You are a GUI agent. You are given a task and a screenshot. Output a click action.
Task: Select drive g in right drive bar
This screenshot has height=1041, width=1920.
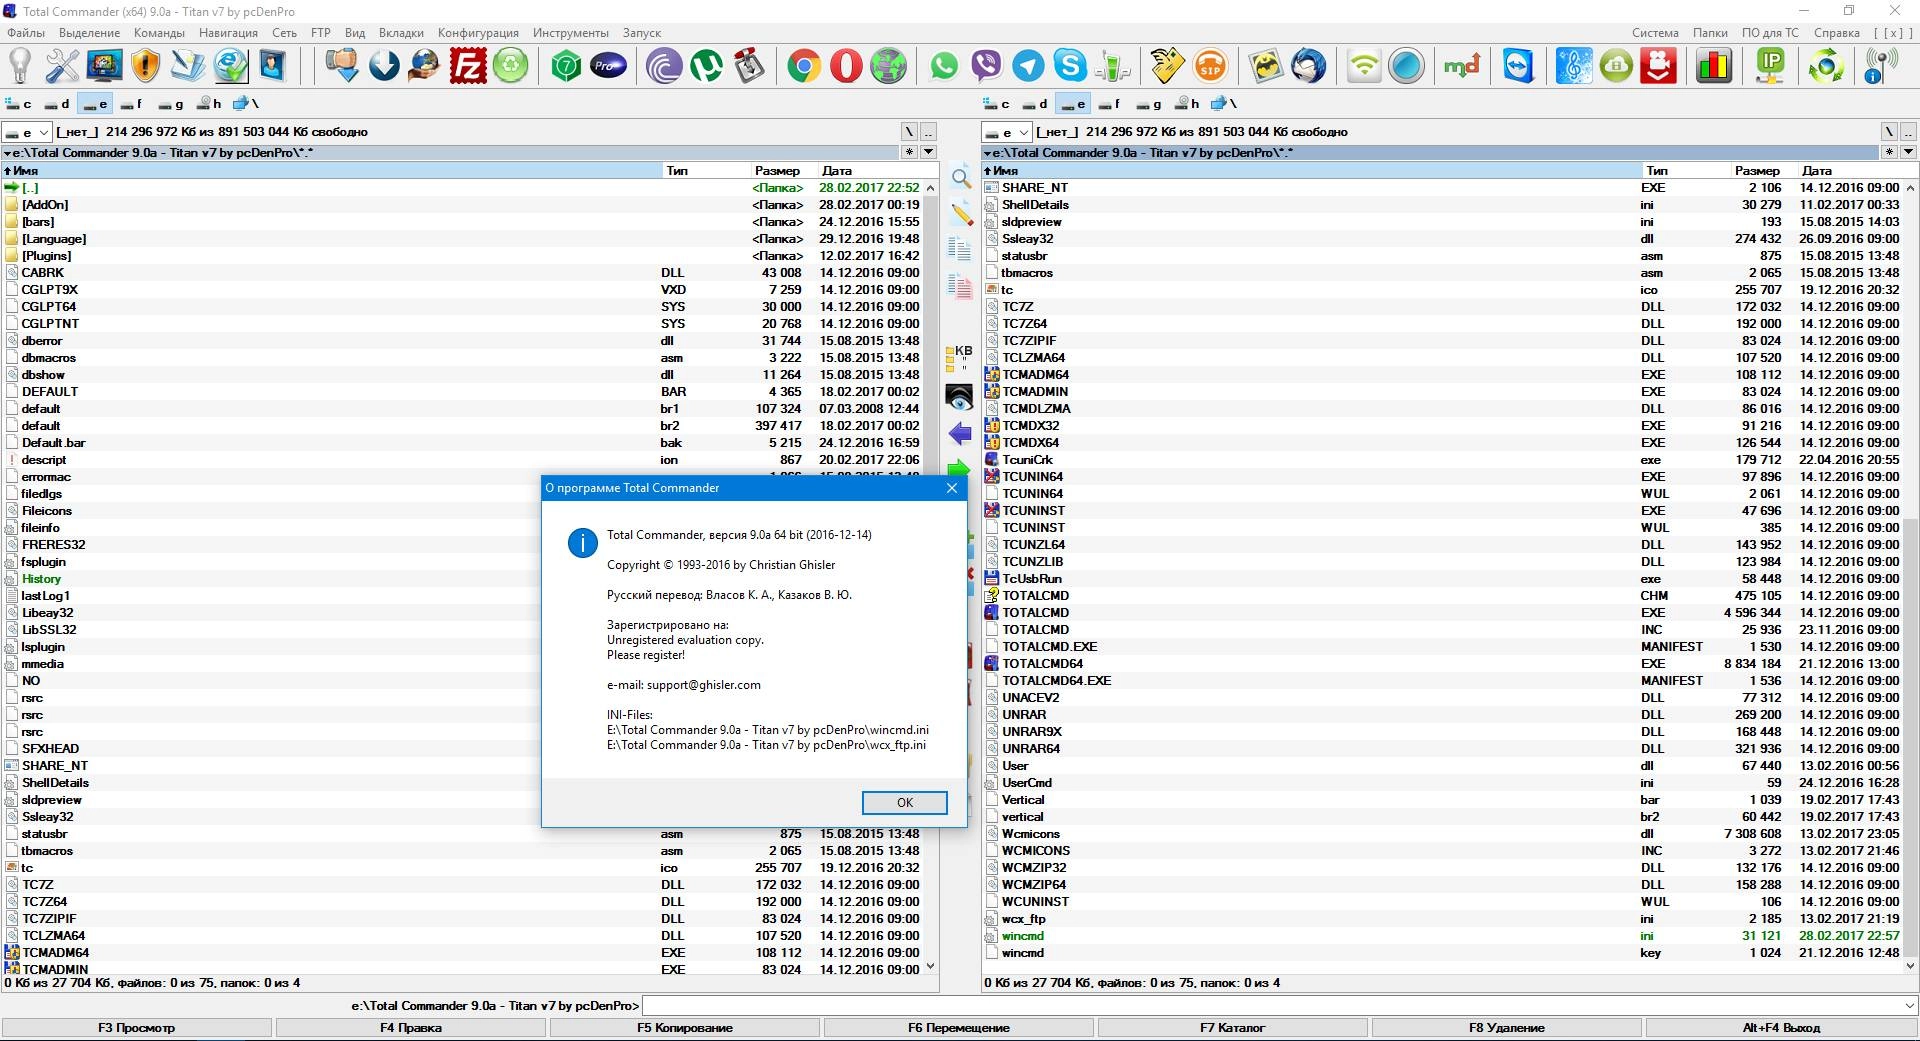click(1148, 103)
